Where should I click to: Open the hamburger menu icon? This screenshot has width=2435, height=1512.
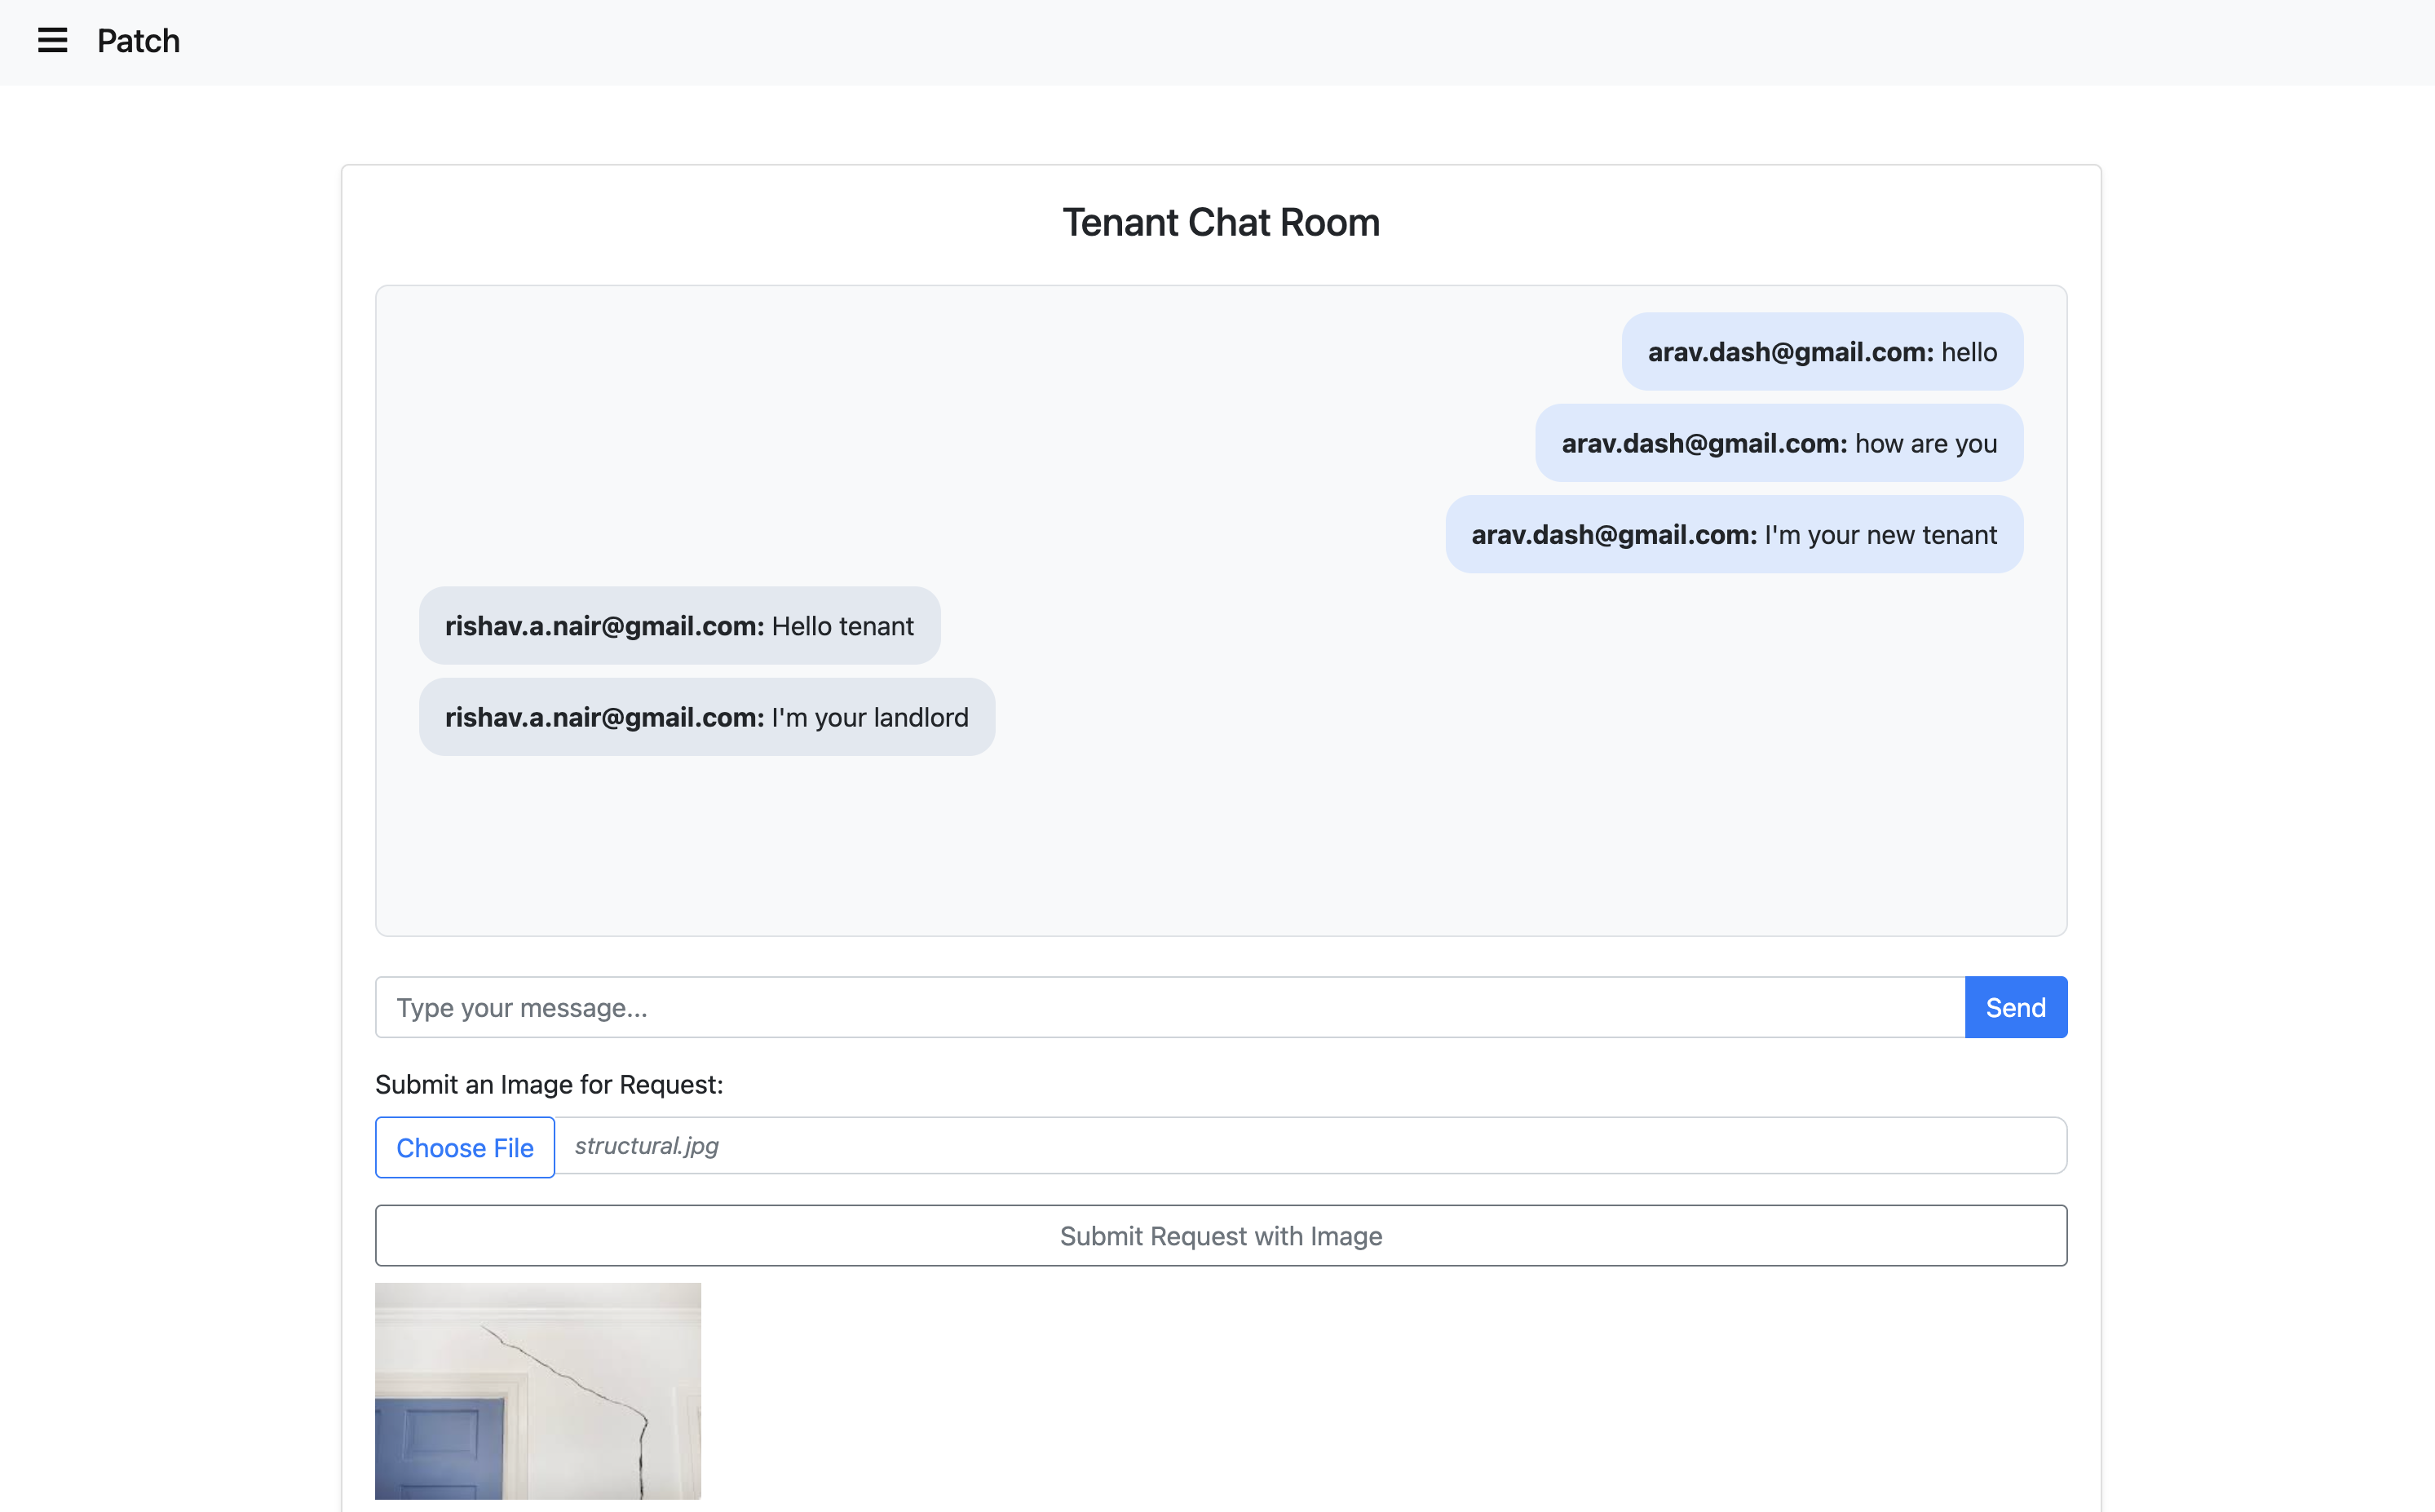pos(52,41)
